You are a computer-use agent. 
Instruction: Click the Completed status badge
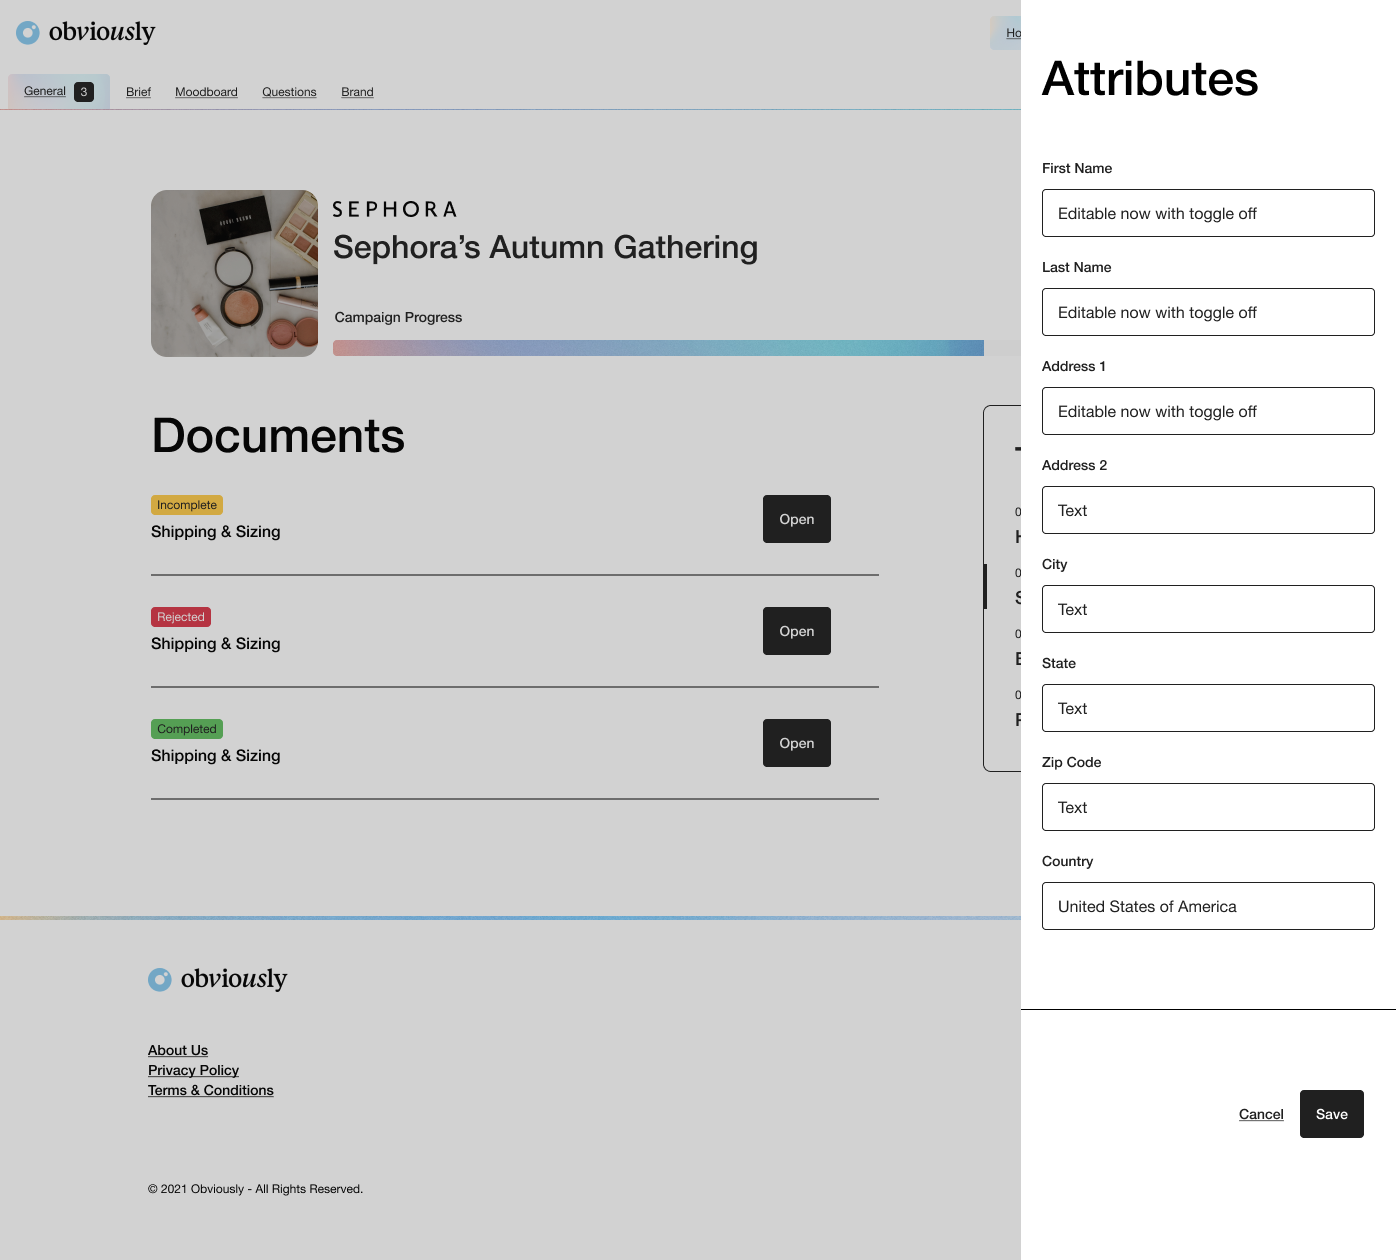(x=187, y=729)
